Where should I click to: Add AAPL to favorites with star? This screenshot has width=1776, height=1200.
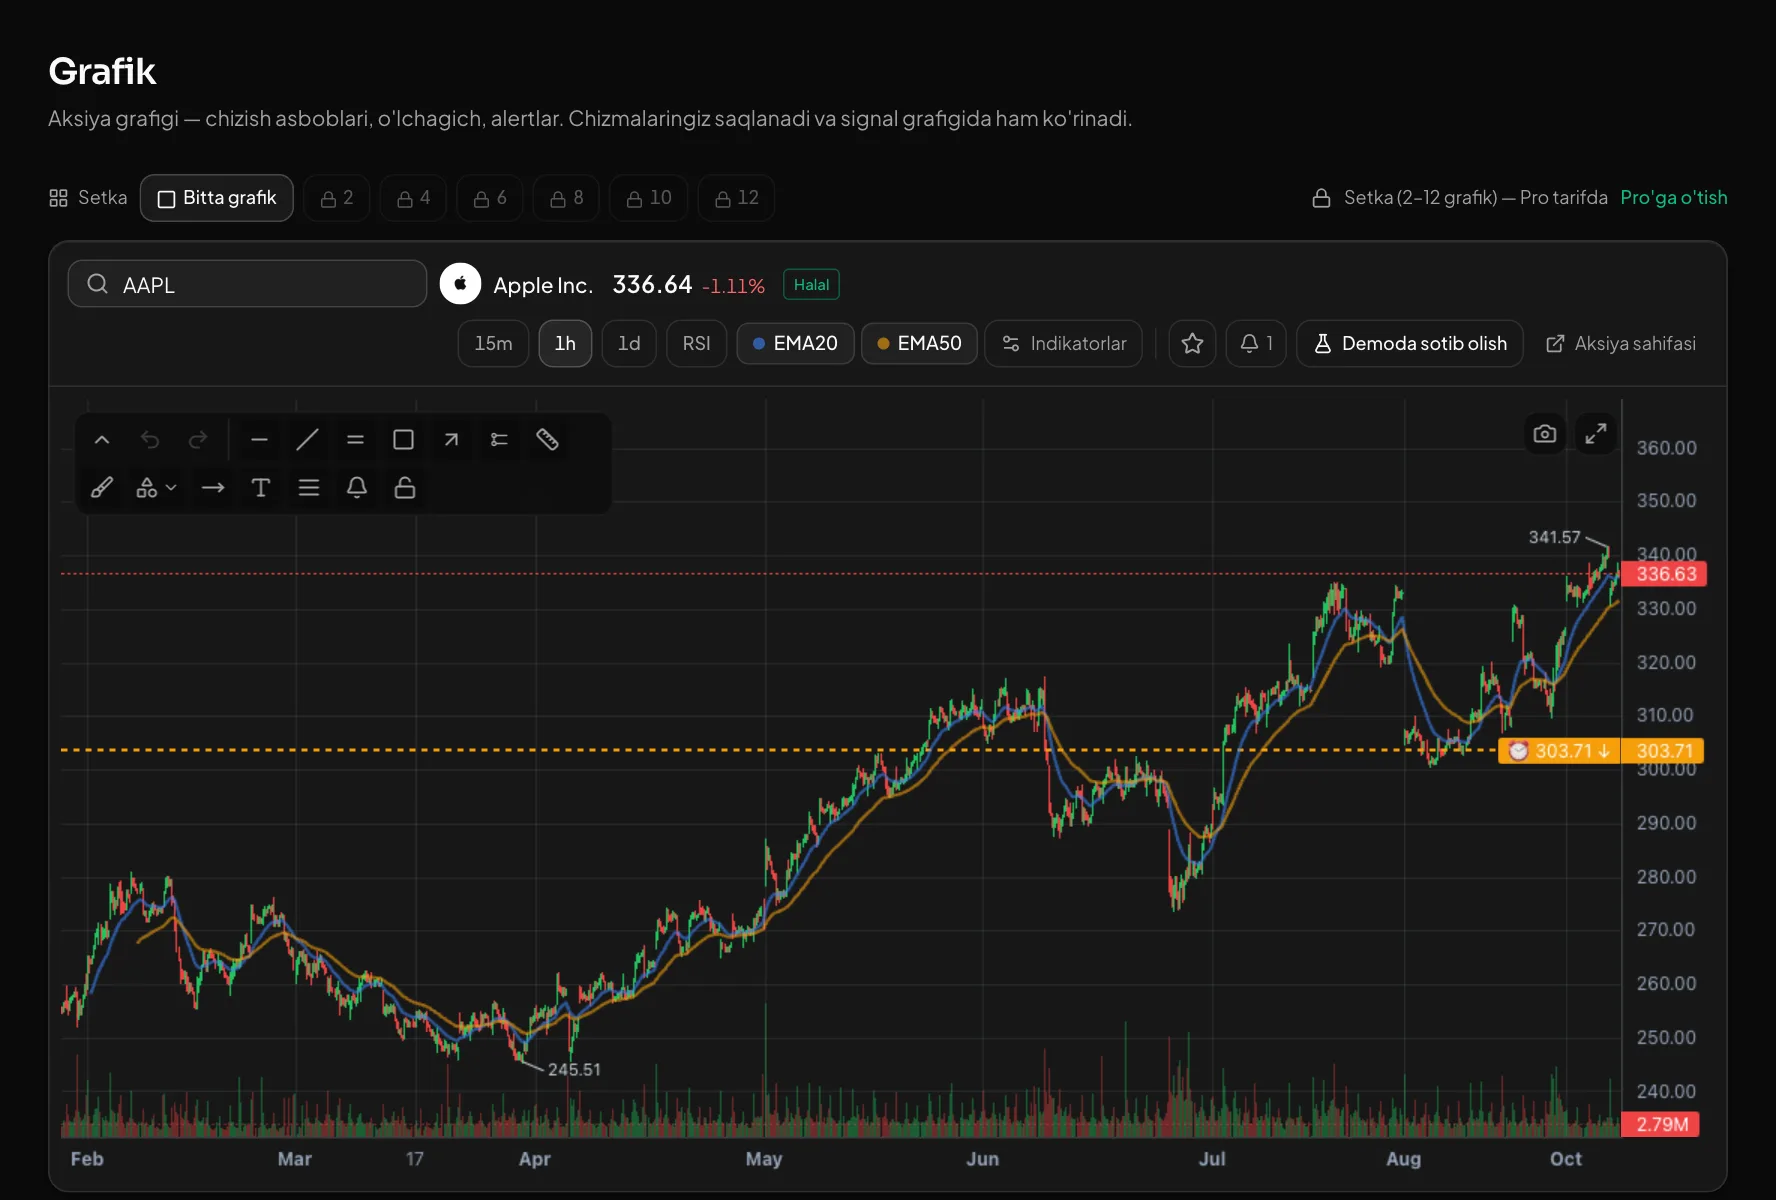click(1192, 344)
